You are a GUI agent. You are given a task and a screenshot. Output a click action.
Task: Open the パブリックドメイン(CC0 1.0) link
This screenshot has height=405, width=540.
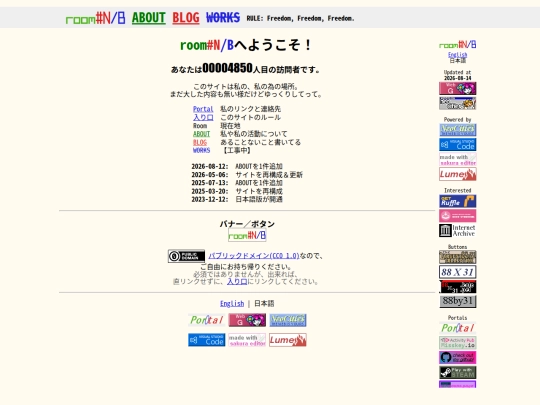click(254, 256)
